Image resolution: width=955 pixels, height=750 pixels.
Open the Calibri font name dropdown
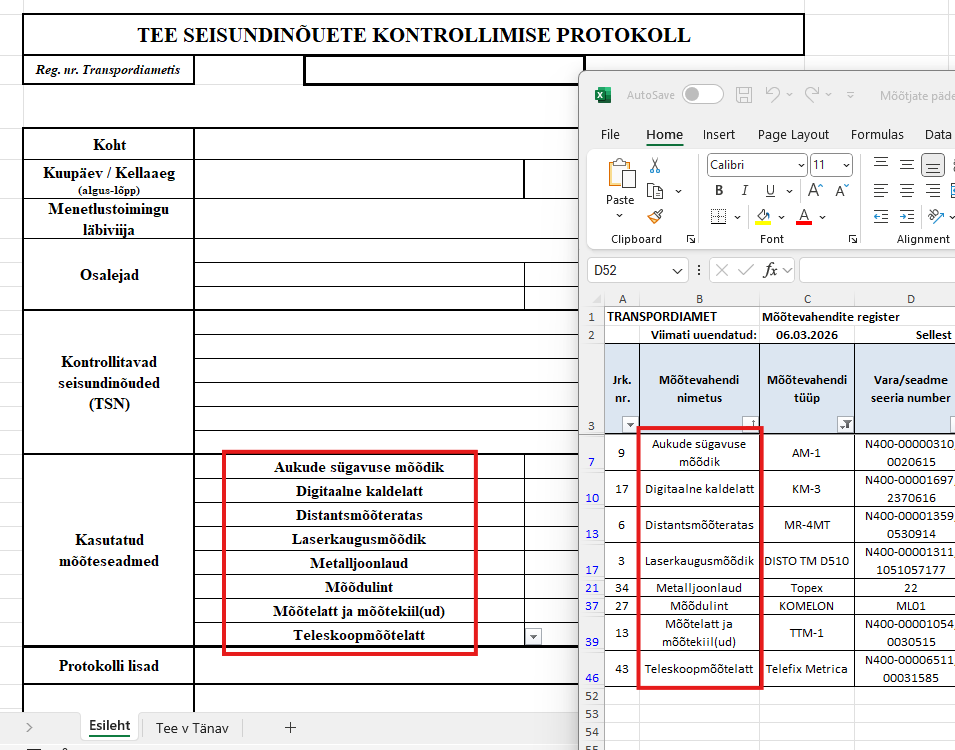click(801, 165)
